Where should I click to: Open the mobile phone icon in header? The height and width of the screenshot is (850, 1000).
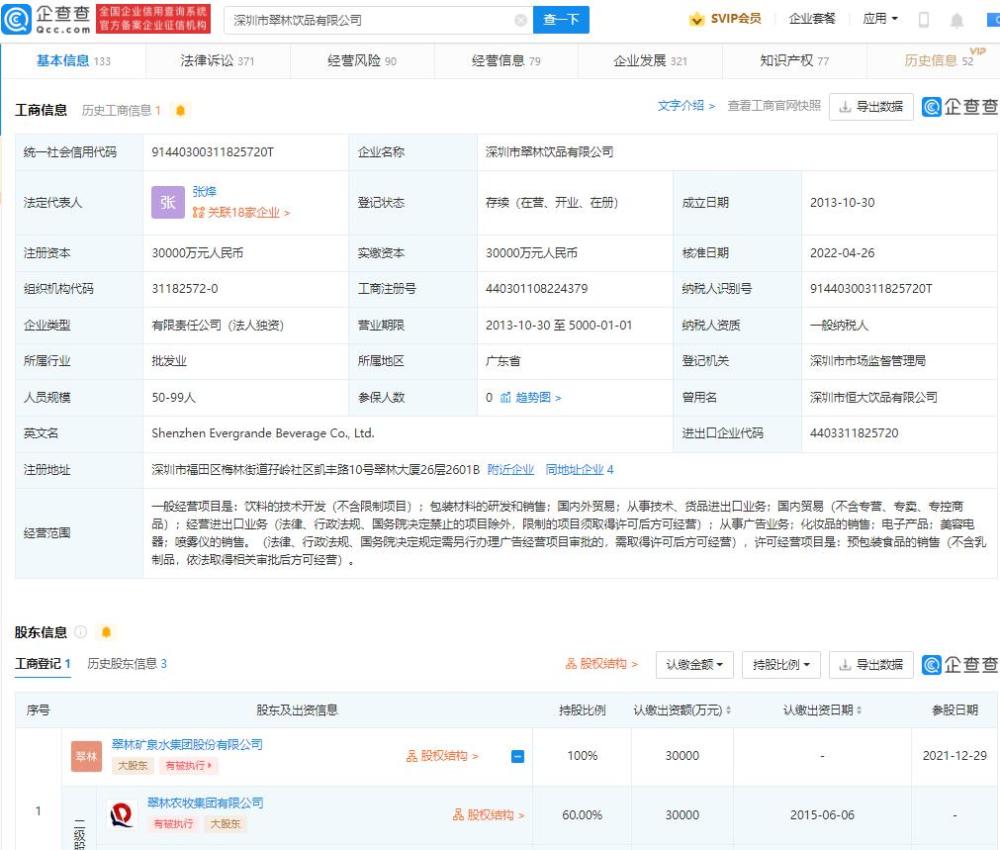(x=923, y=20)
